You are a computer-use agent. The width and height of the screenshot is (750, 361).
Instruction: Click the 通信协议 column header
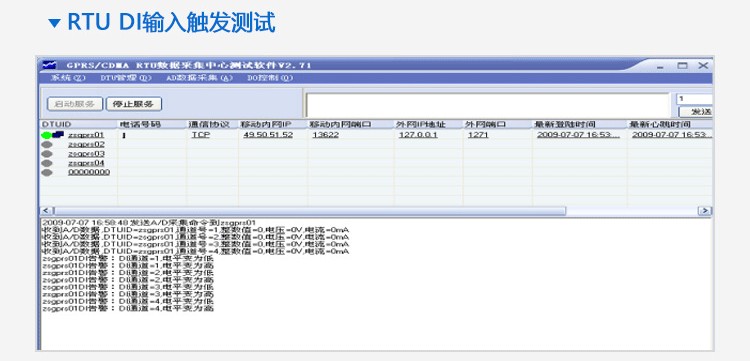[212, 125]
